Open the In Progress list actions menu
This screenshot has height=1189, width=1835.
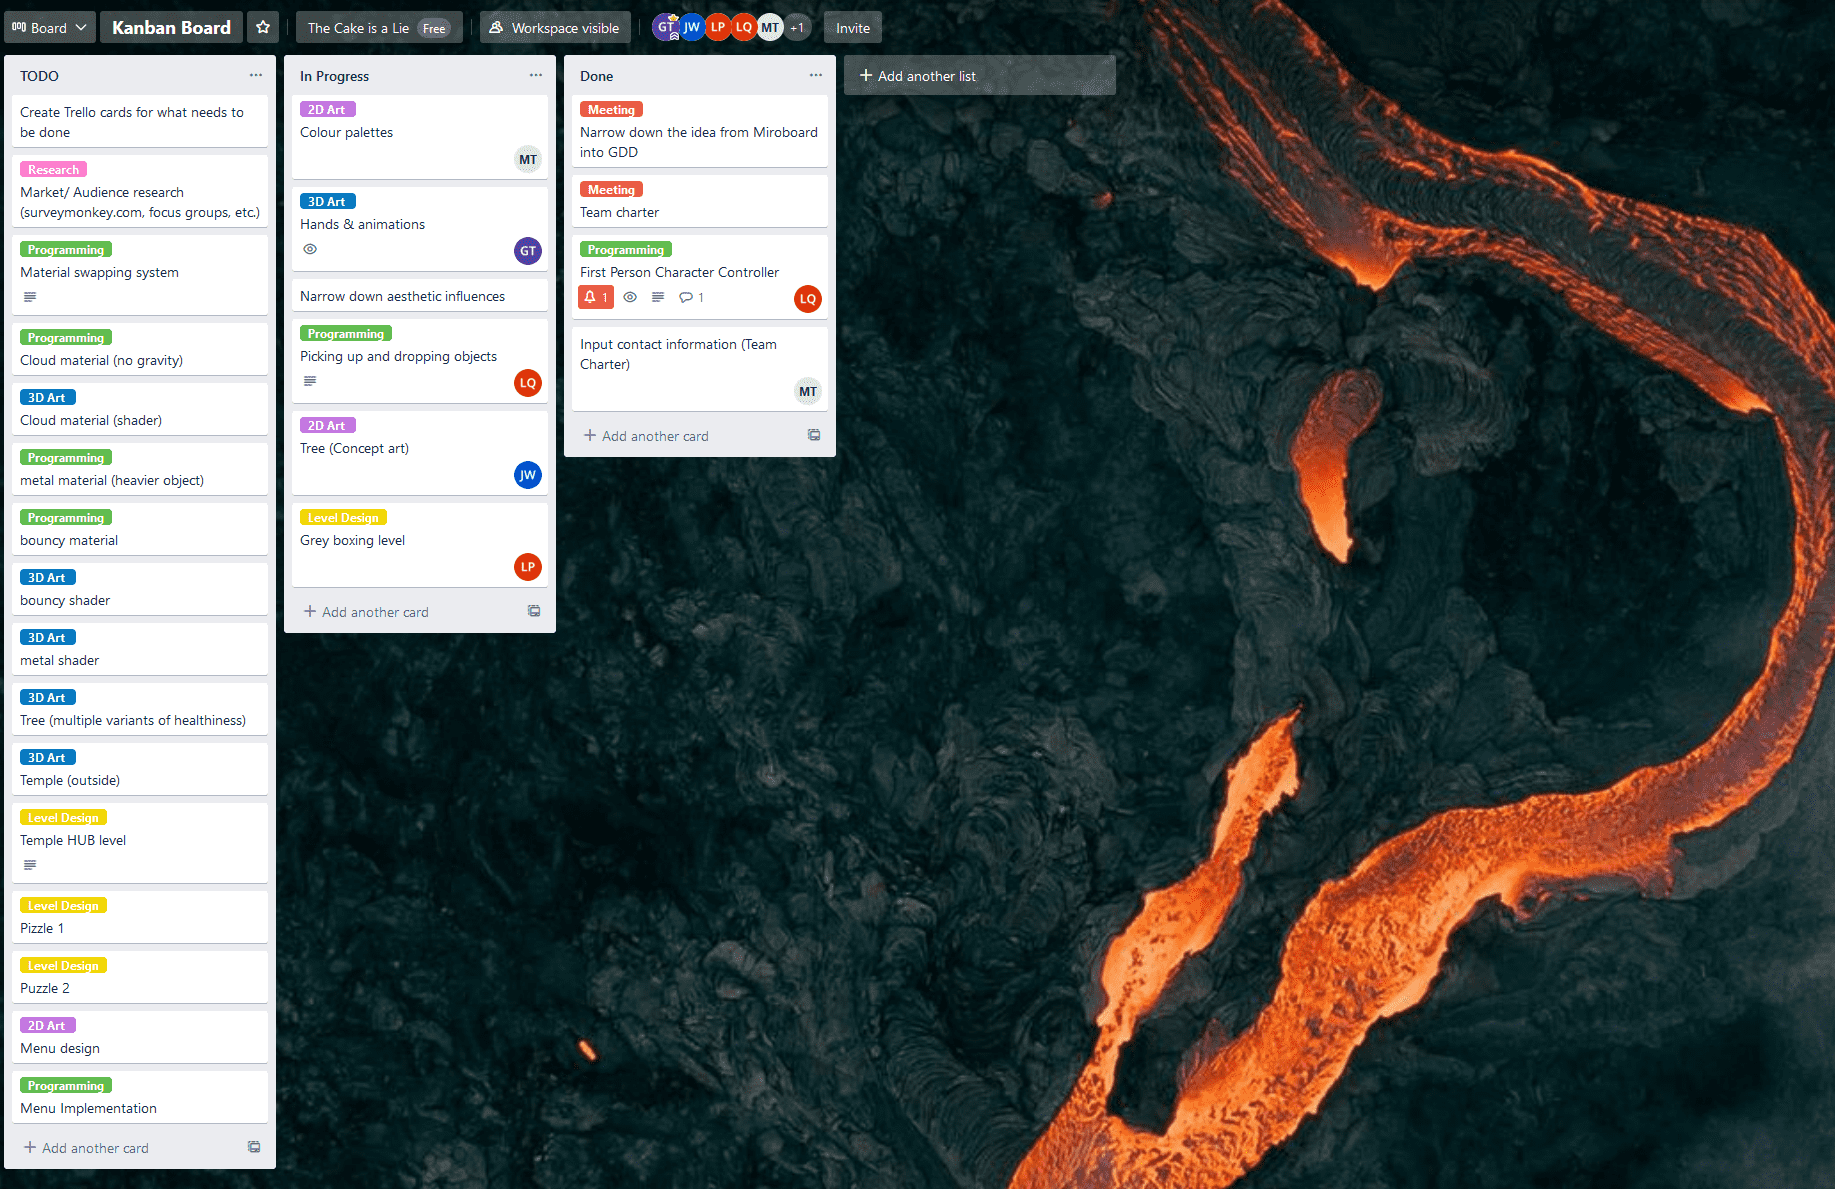536,75
